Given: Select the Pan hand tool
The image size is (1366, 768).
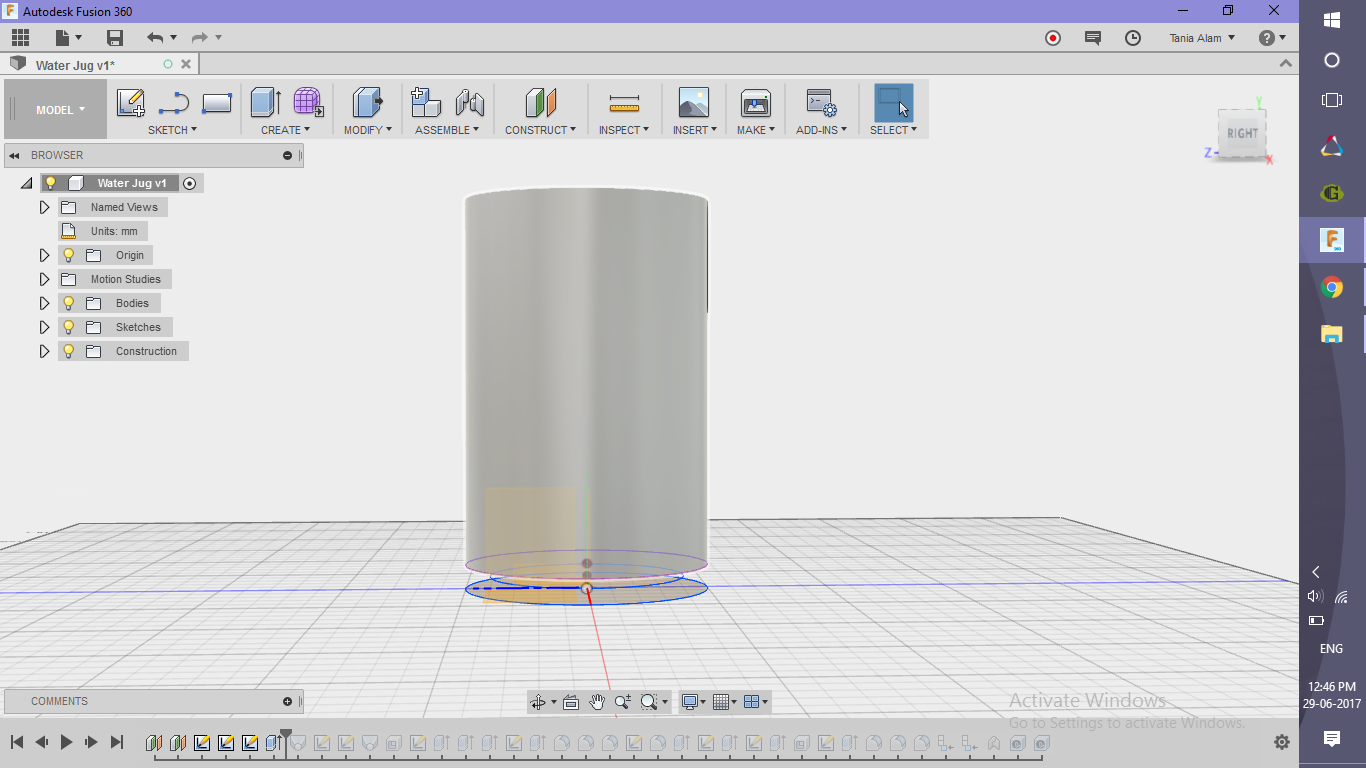Looking at the screenshot, I should pos(597,702).
